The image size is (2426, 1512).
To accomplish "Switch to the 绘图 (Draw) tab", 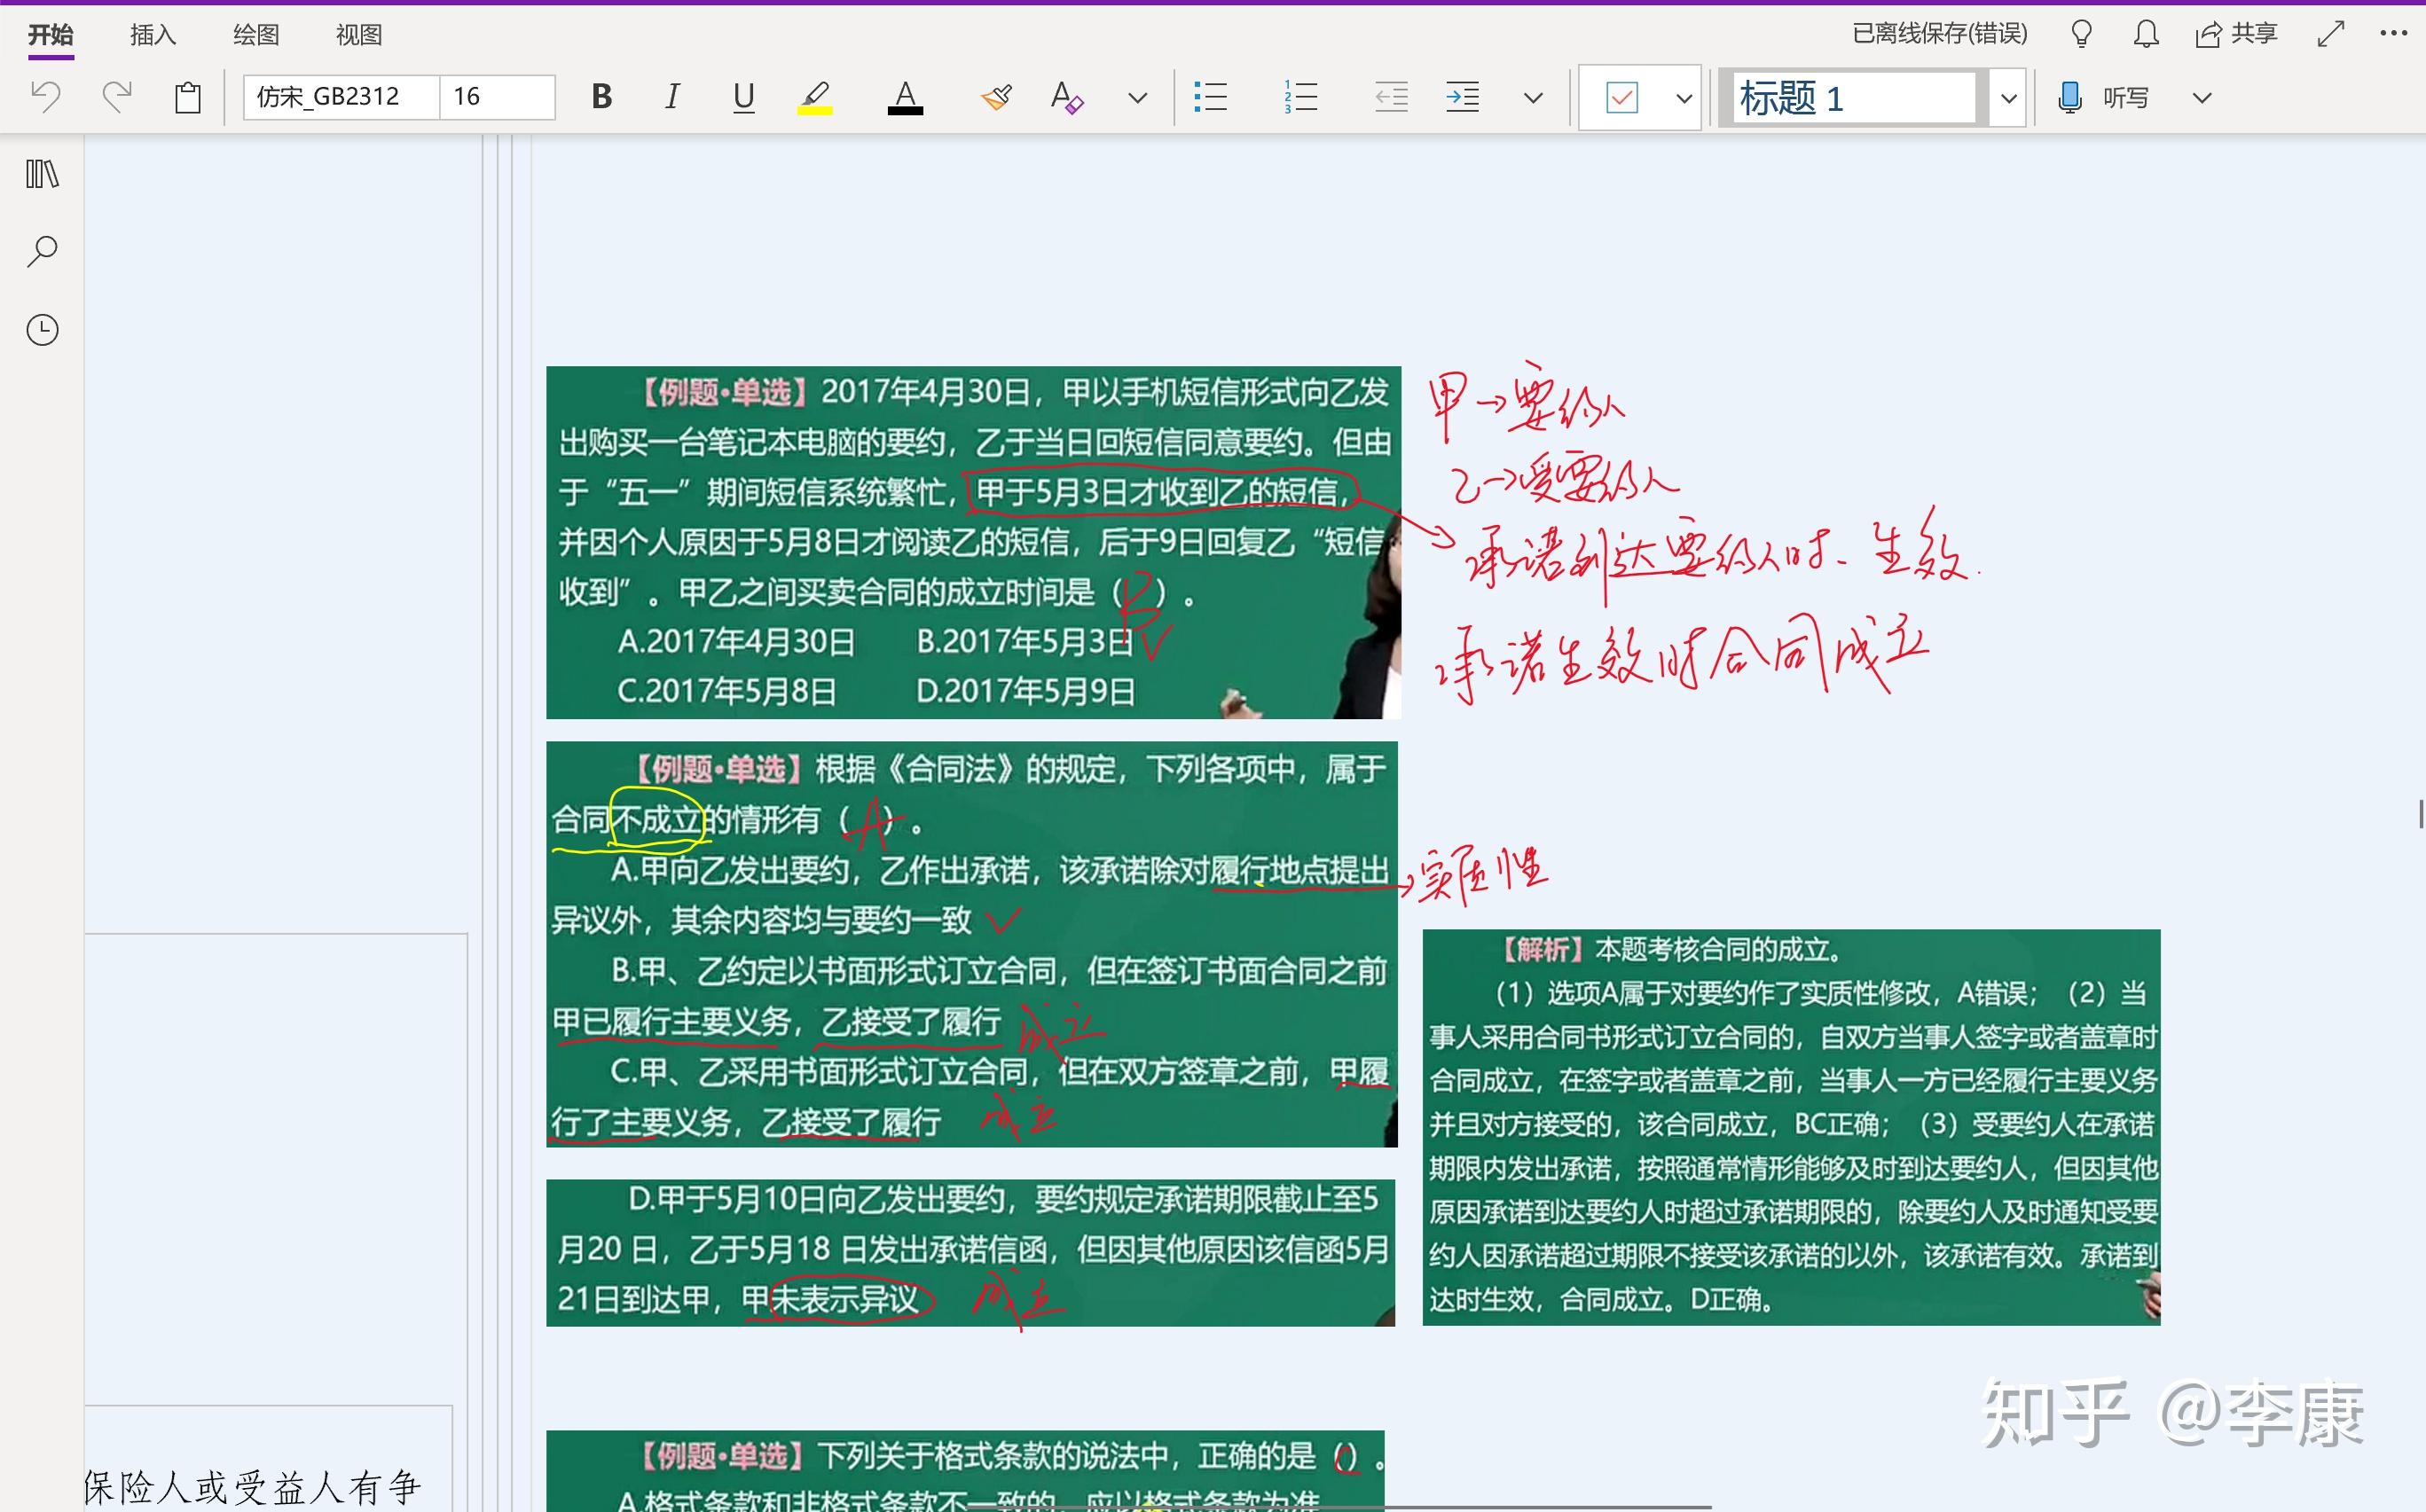I will click(256, 35).
